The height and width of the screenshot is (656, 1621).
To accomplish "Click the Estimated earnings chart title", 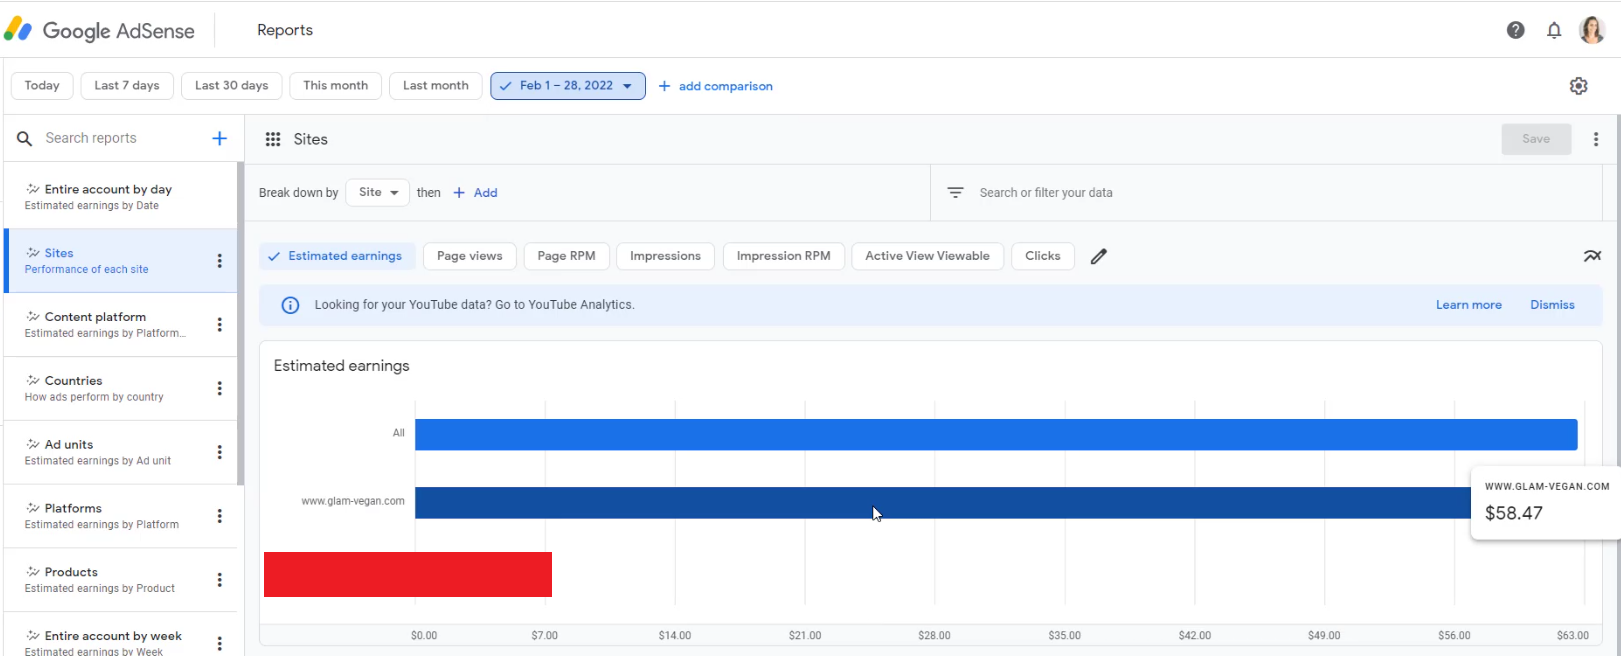I will click(342, 366).
